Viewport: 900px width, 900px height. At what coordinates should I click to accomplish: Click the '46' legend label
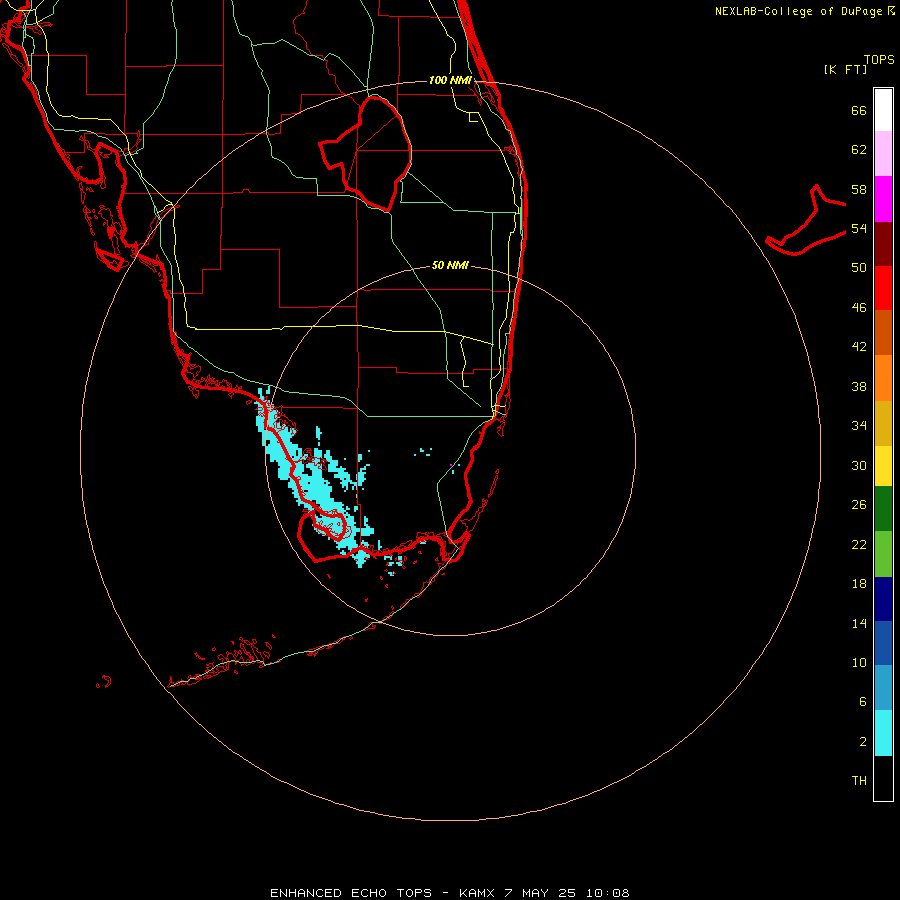click(859, 308)
